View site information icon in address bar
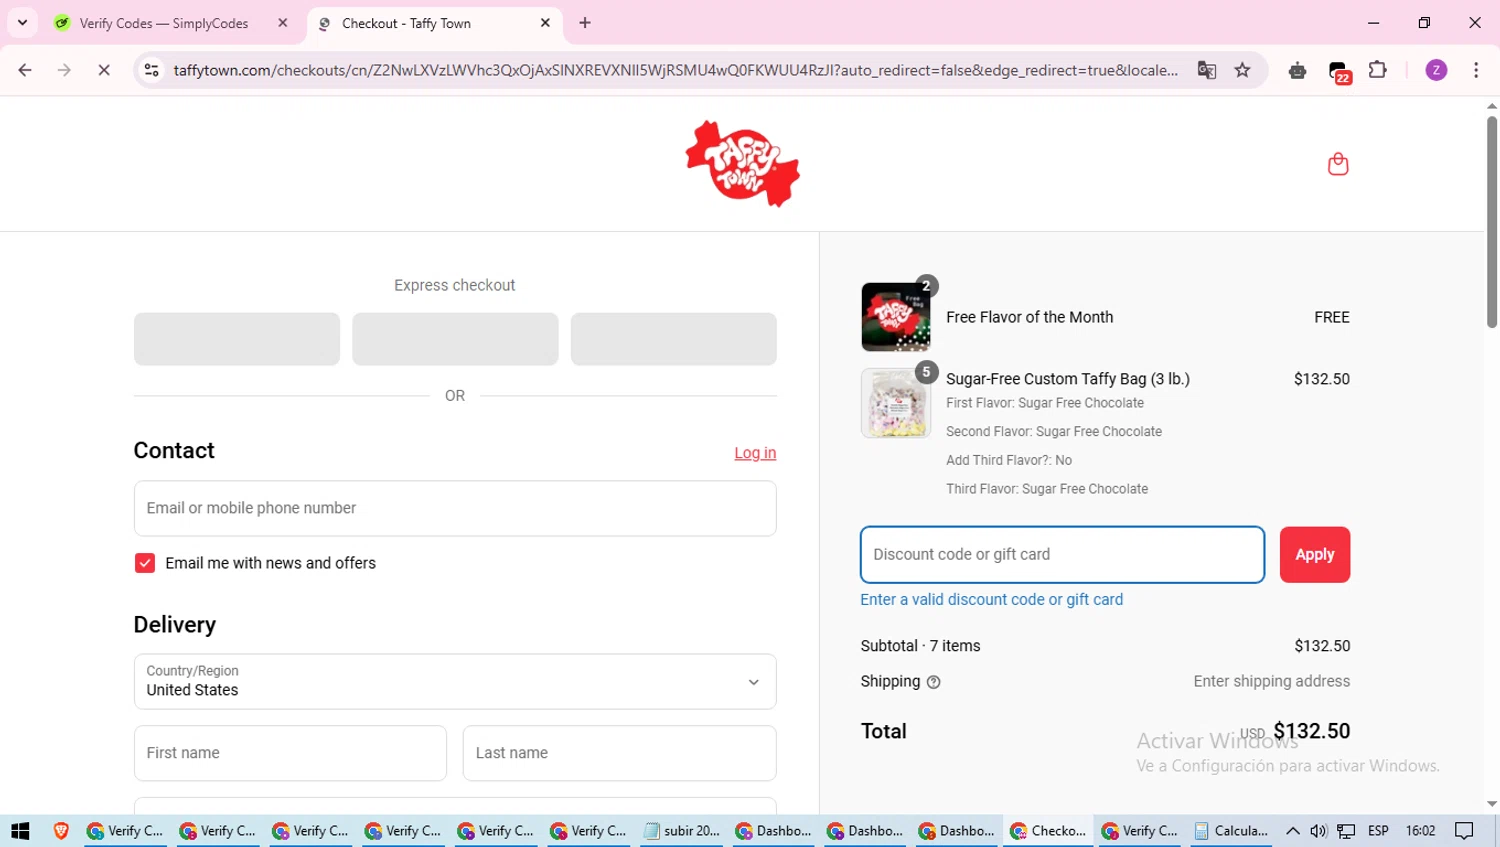The width and height of the screenshot is (1500, 847). 152,70
